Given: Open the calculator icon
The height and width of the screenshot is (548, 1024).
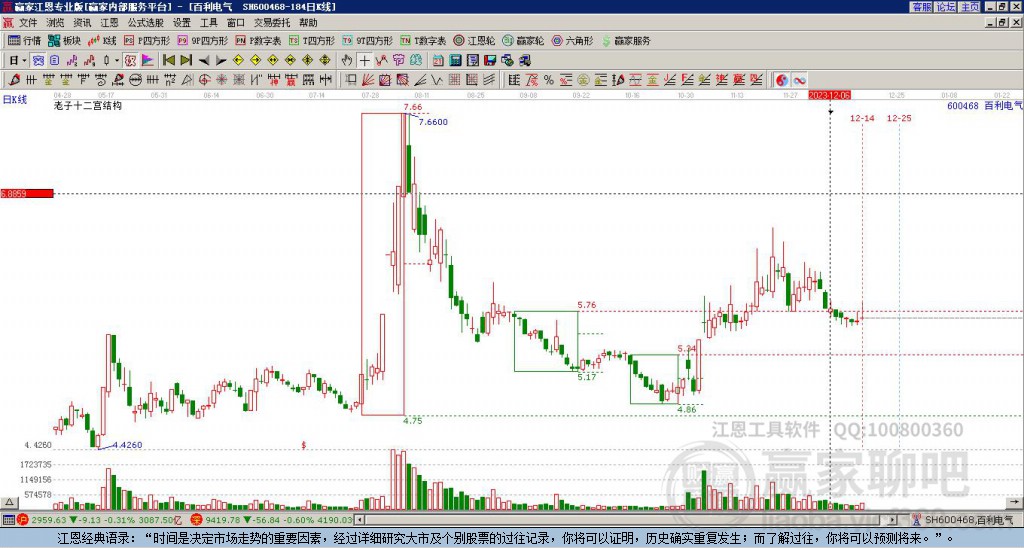Looking at the screenshot, I should [455, 60].
